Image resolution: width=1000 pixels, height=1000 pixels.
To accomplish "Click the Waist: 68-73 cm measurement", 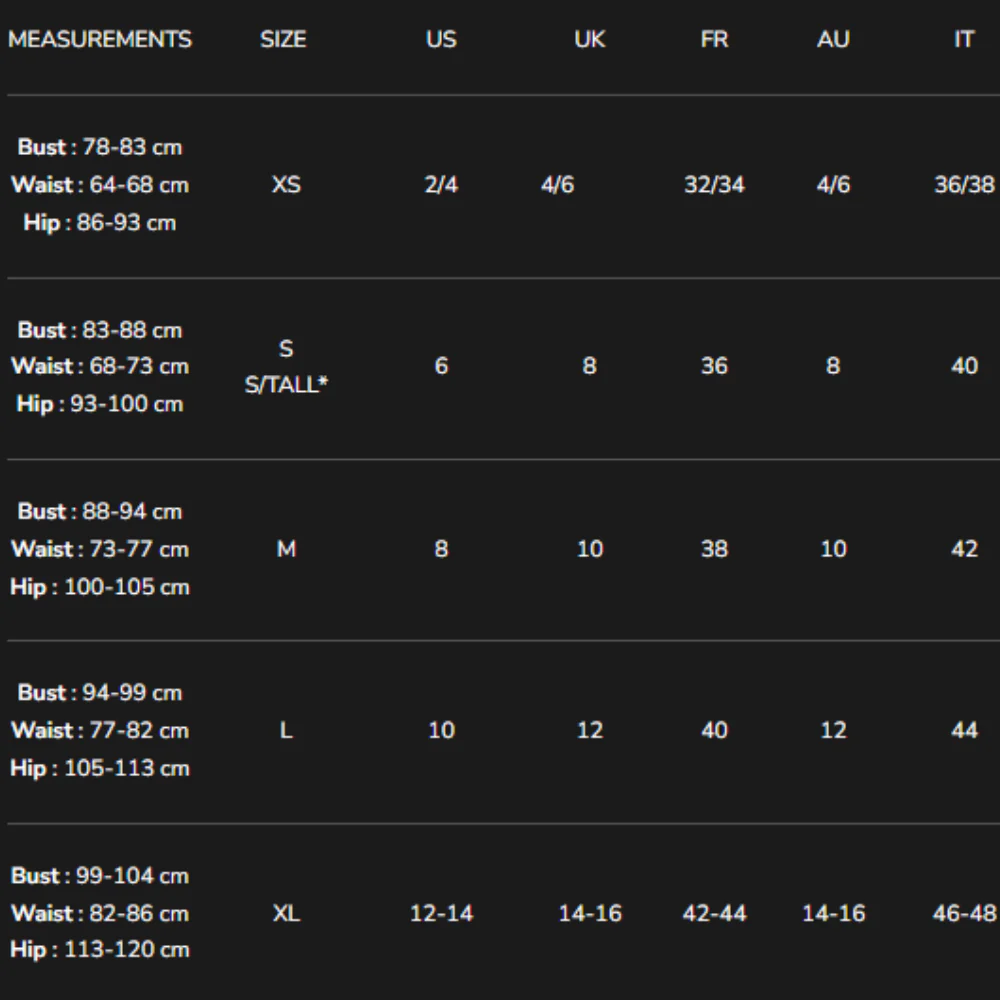I will click(100, 366).
